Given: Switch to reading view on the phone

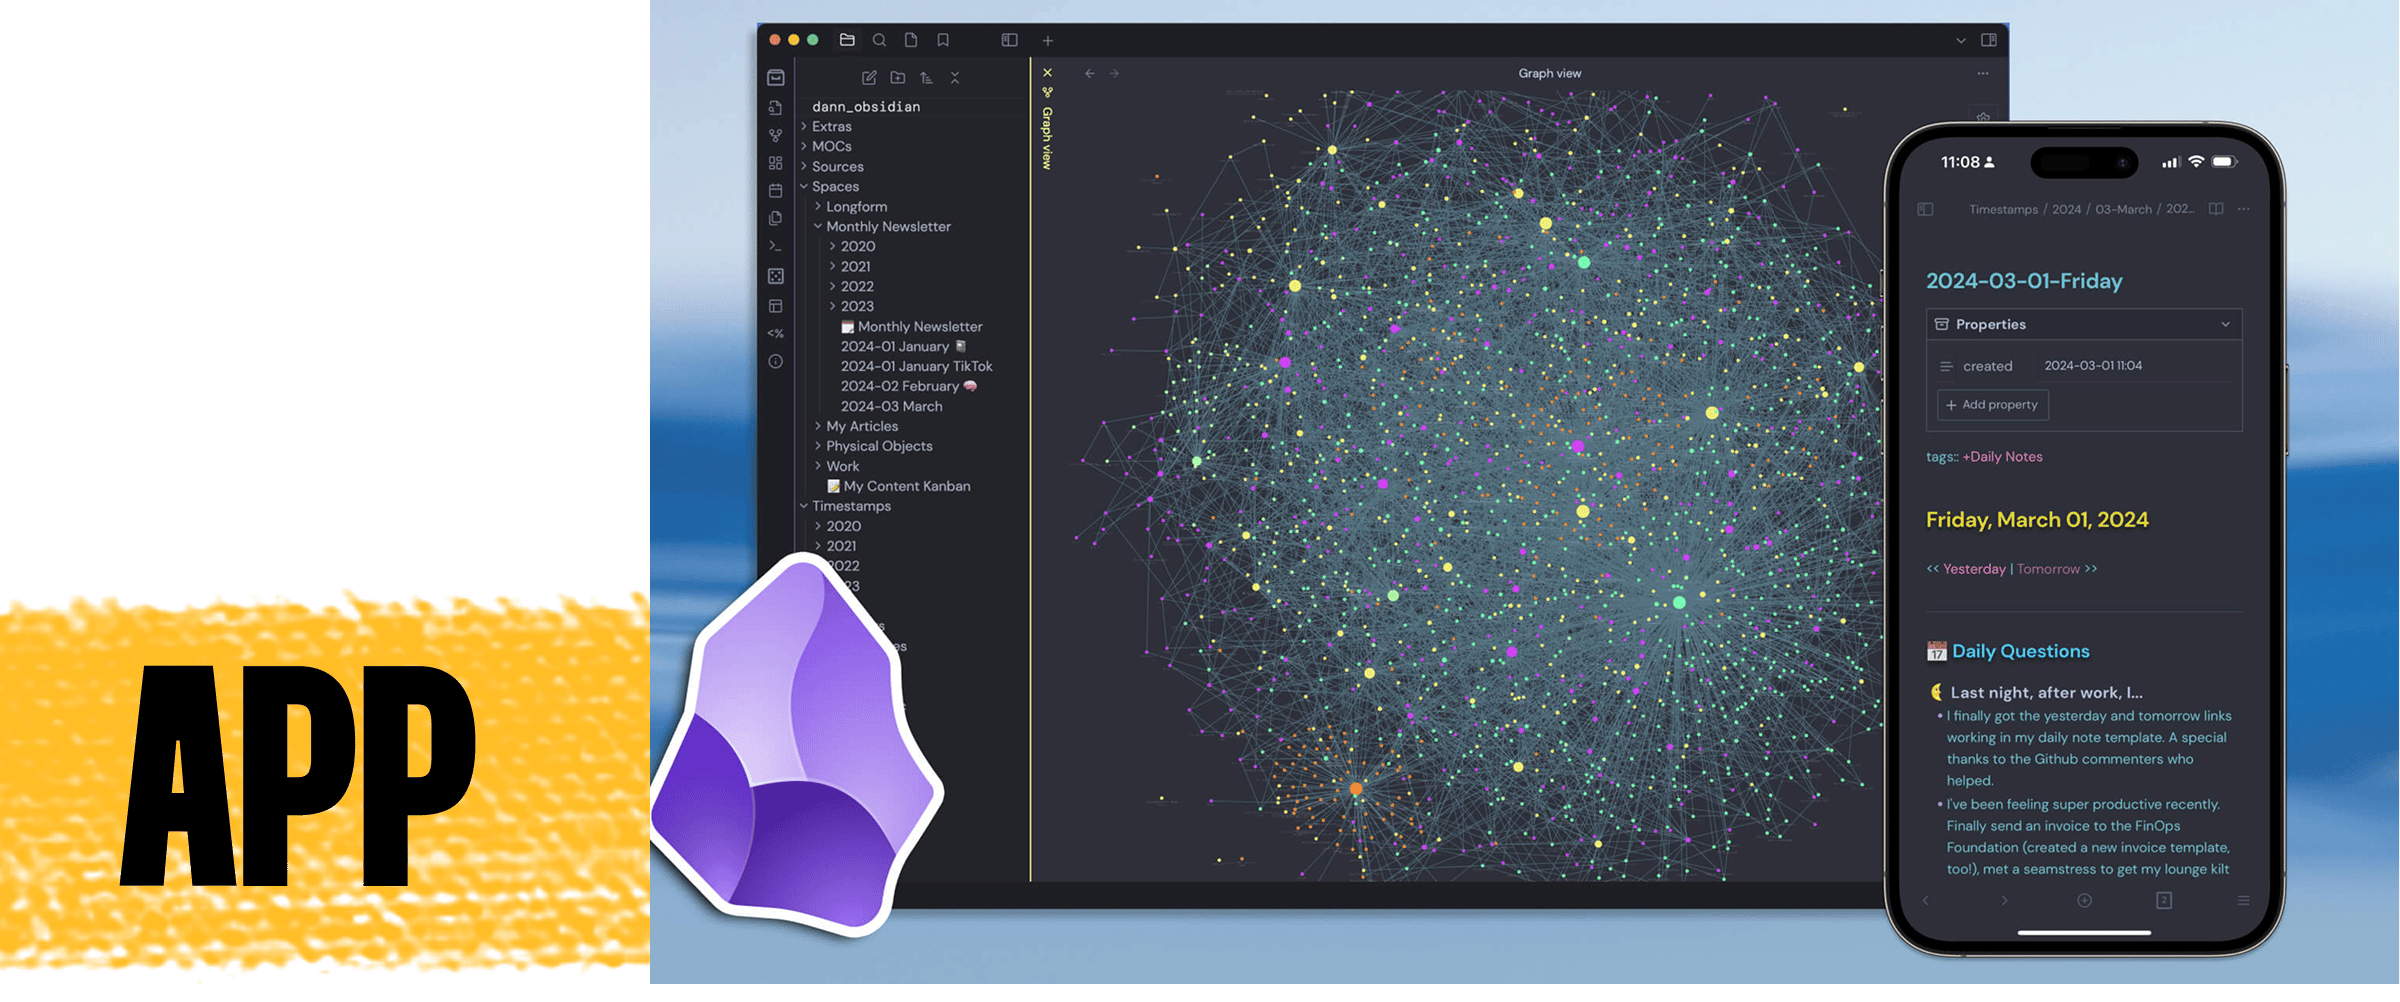Looking at the screenshot, I should pos(2216,210).
